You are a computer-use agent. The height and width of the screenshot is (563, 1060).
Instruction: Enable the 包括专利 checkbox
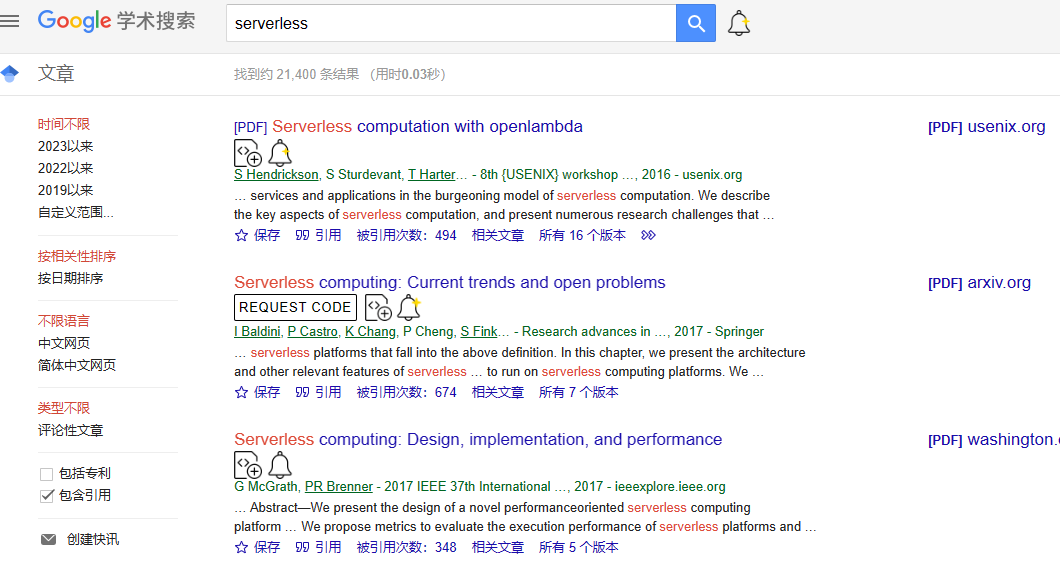point(46,474)
